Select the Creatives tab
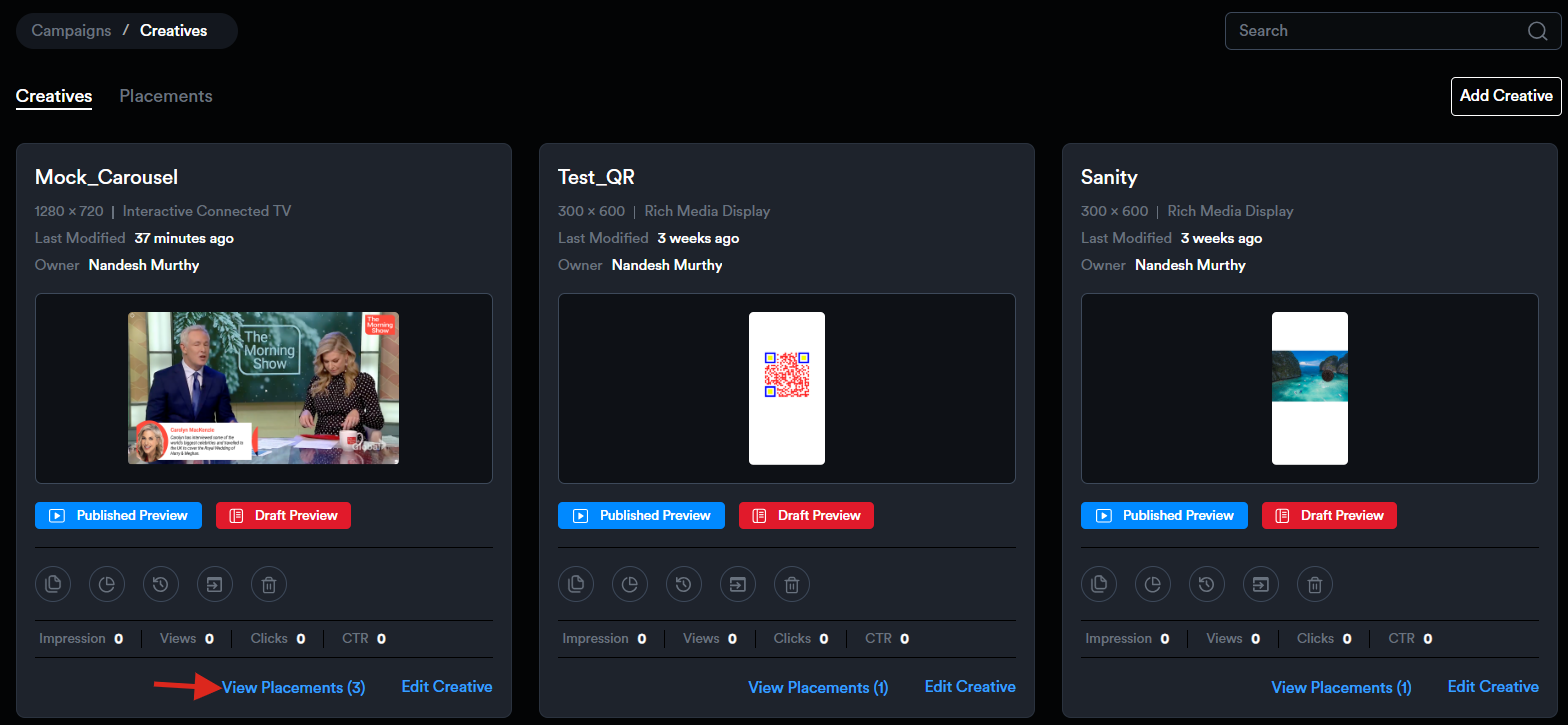Screen dimensions: 1568x725 coord(54,96)
